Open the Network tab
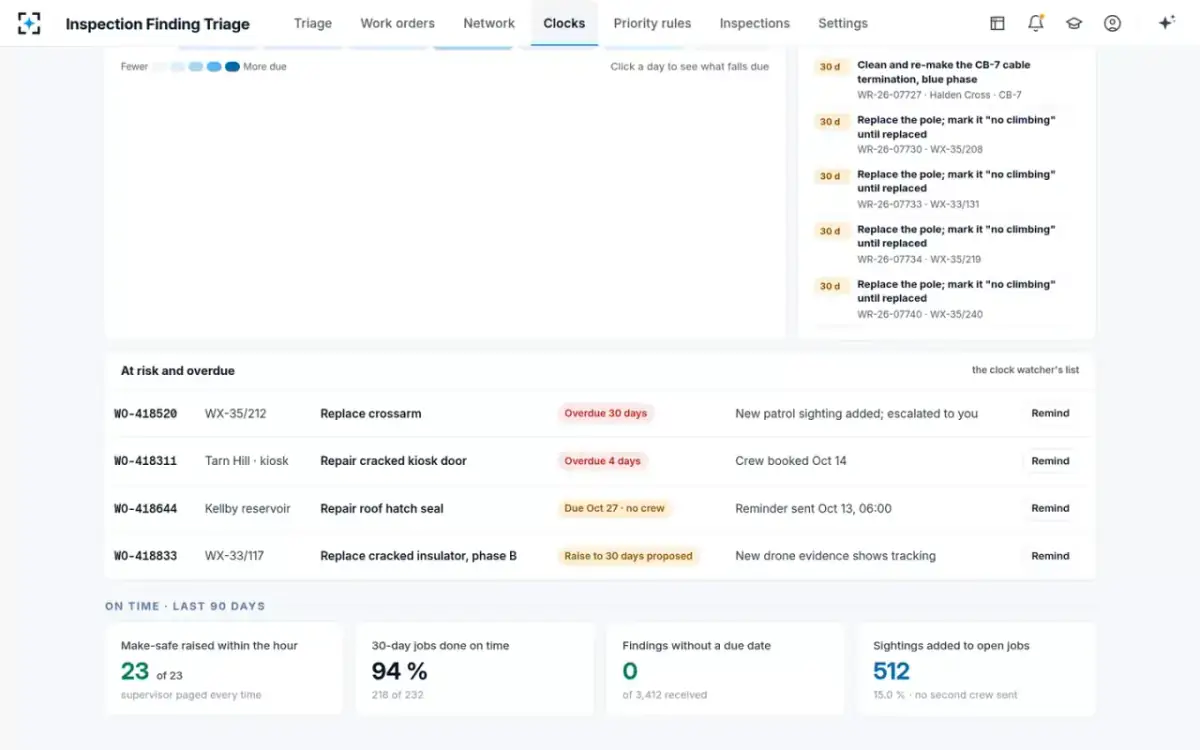The width and height of the screenshot is (1200, 750). pyautogui.click(x=489, y=23)
